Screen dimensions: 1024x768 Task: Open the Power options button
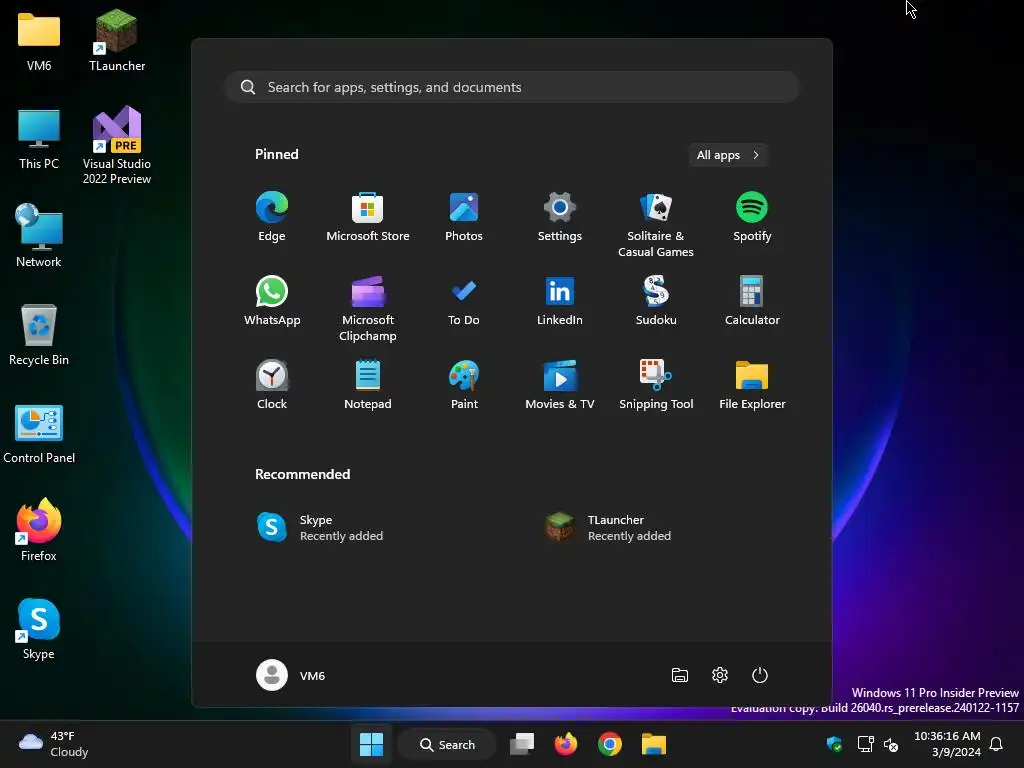(760, 675)
